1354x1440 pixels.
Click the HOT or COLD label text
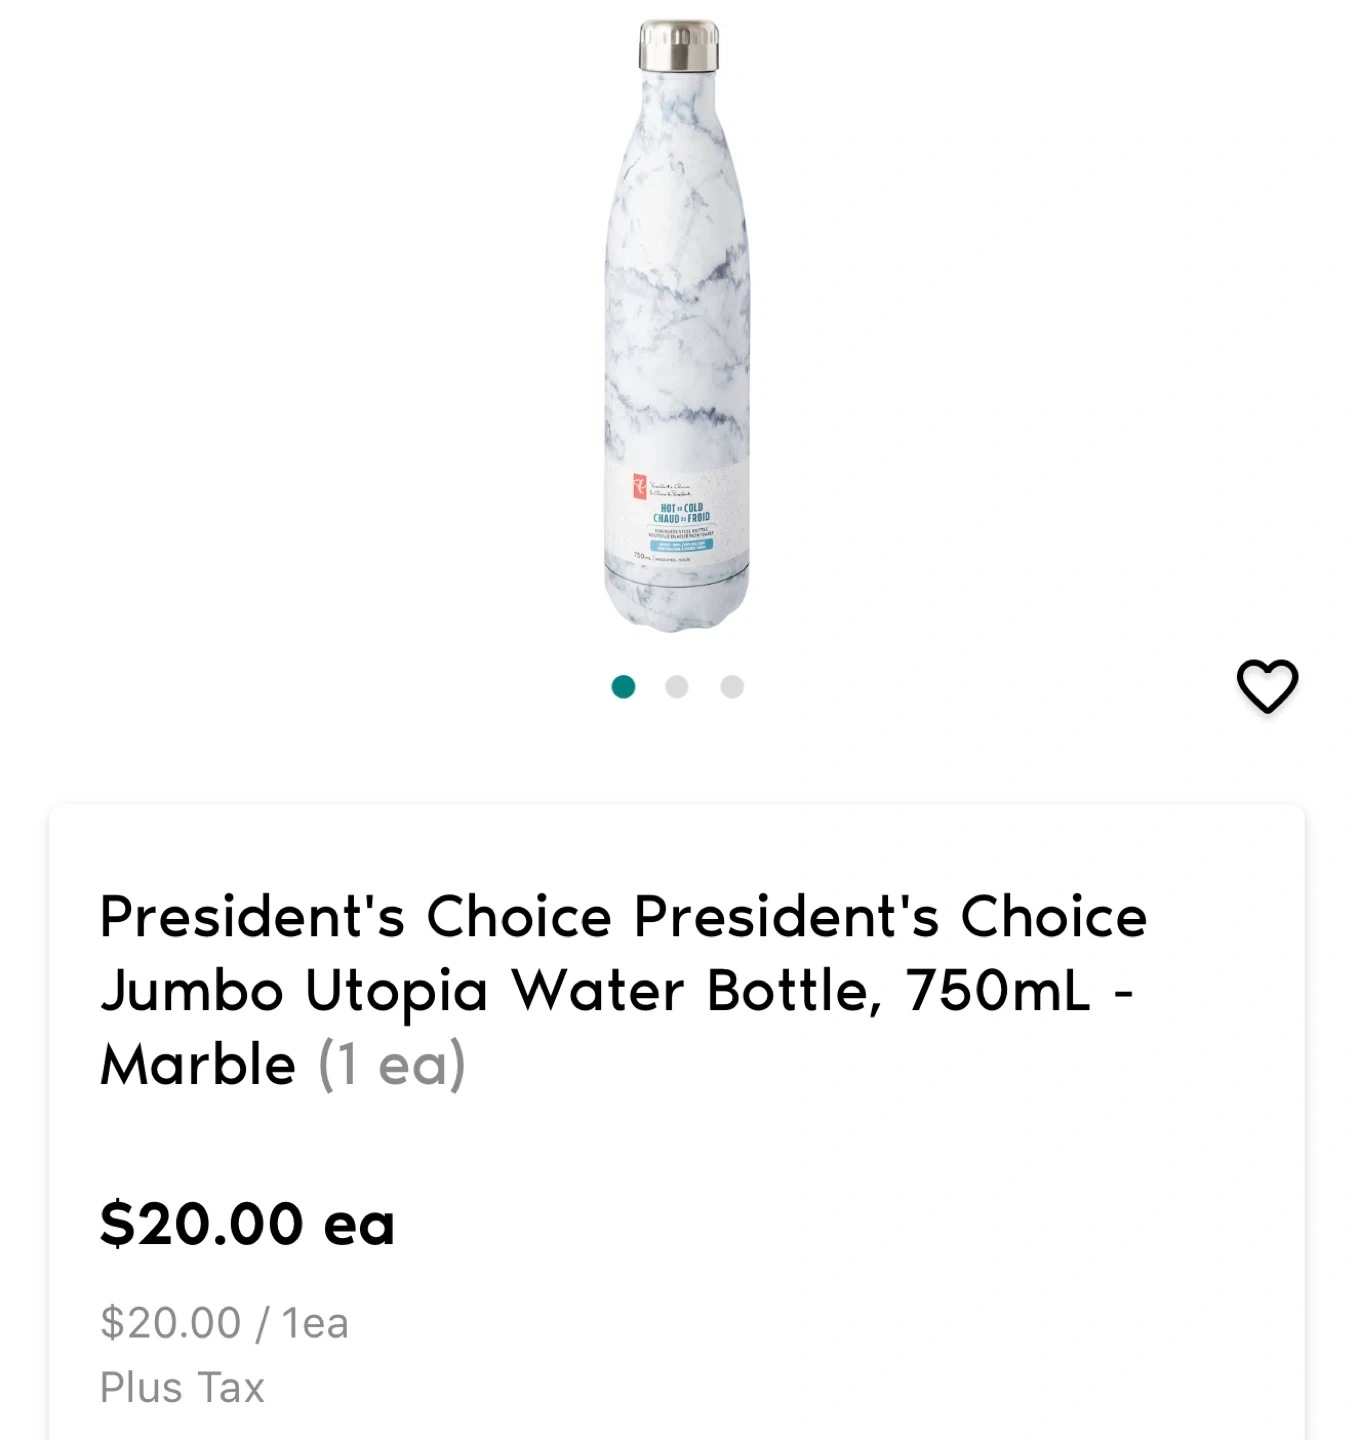[x=682, y=513]
